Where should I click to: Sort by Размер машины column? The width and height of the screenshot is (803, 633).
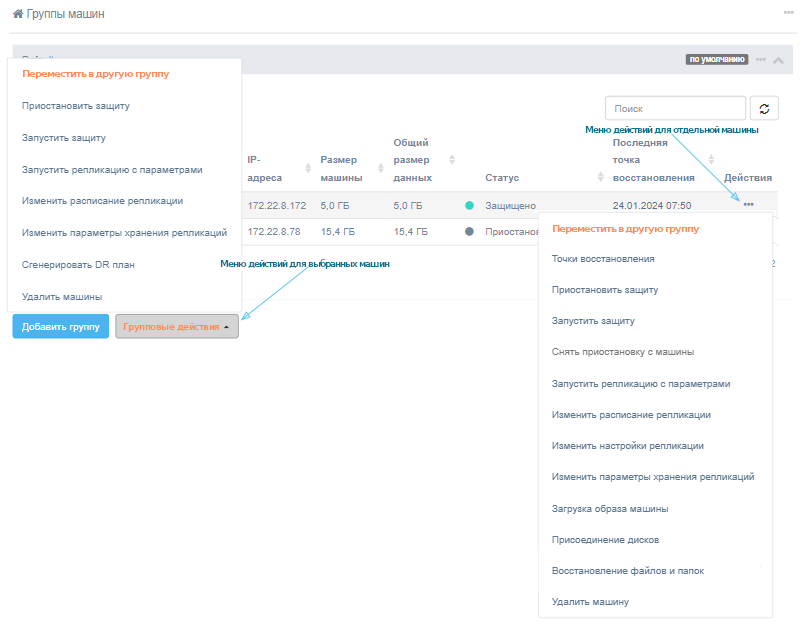point(381,168)
